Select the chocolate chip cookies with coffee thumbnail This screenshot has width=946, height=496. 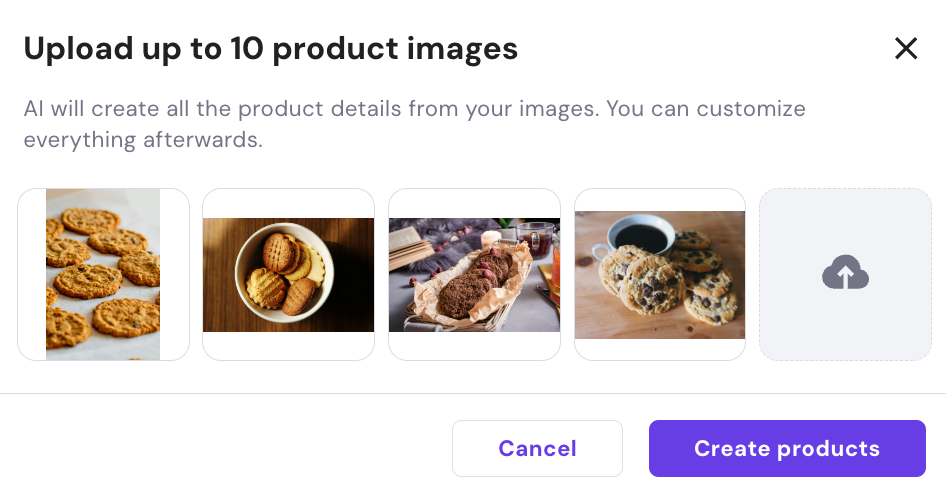click(660, 274)
